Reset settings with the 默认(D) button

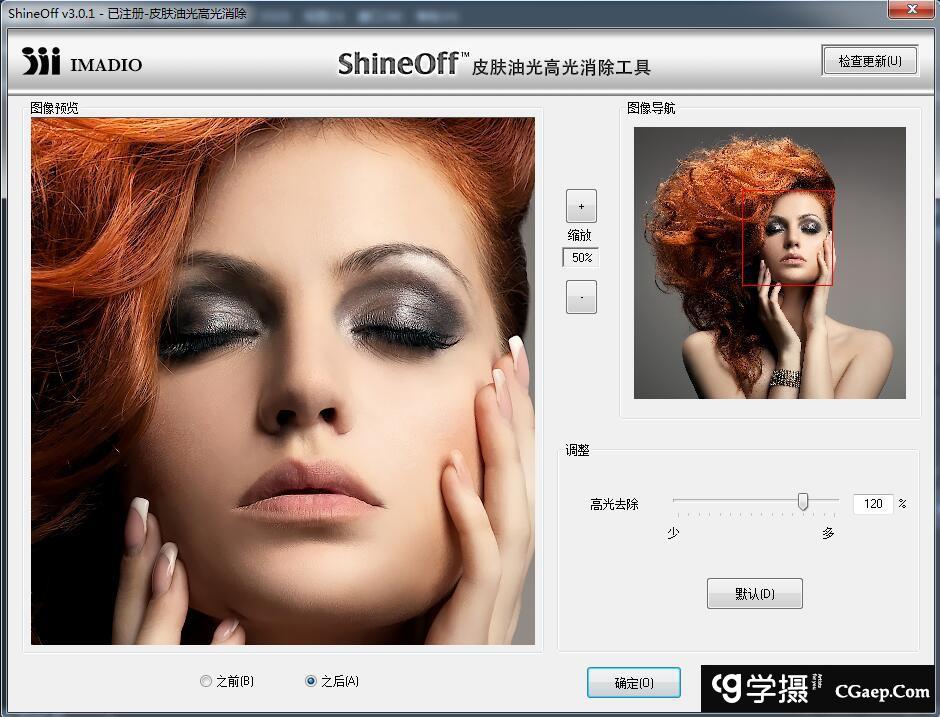754,593
